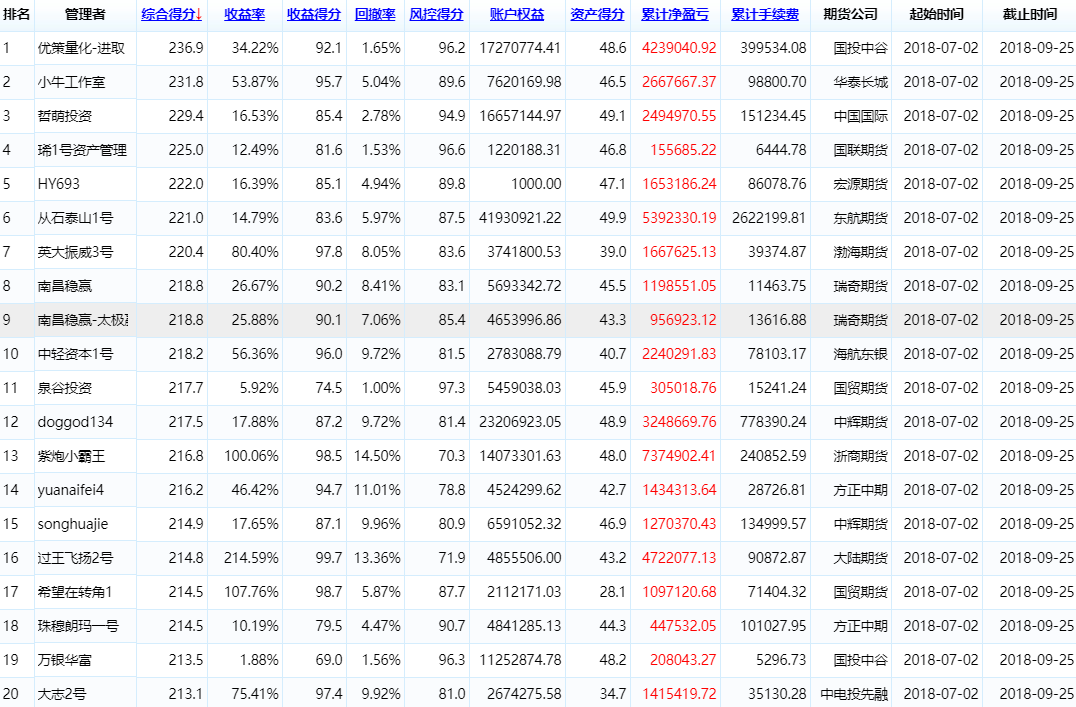The width and height of the screenshot is (1076, 707).
Task: Click risk score 97.3
Action: [x=452, y=388]
